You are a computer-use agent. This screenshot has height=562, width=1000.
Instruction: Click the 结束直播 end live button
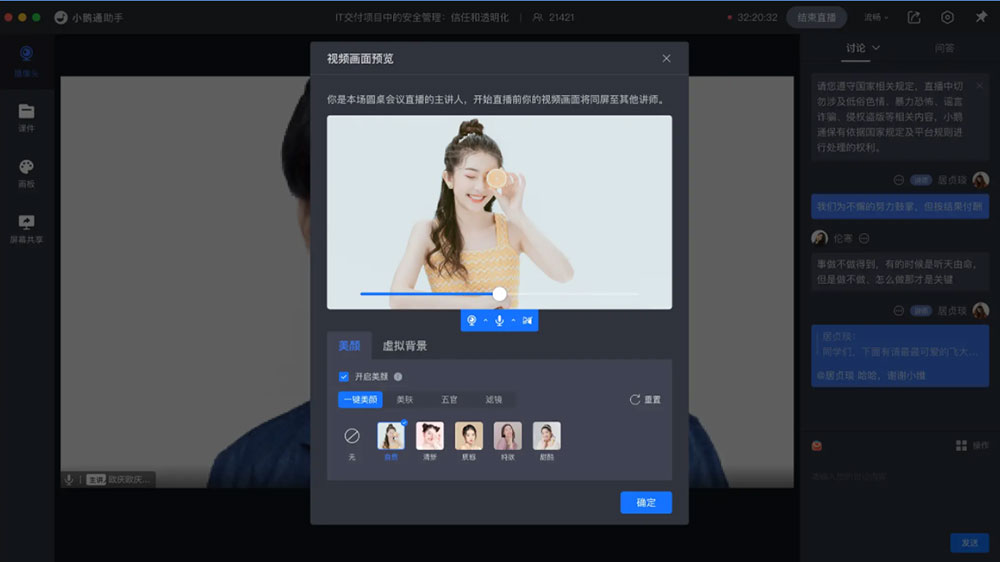817,17
